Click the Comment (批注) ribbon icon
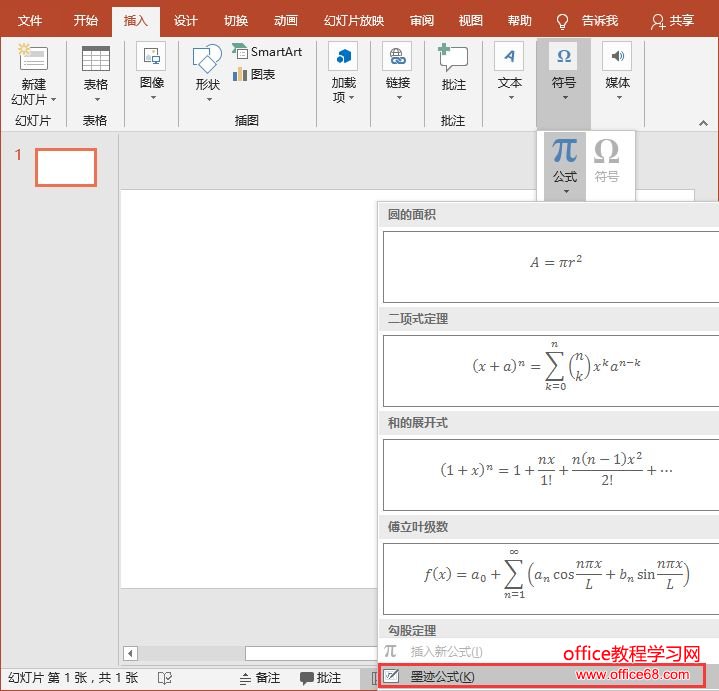The height and width of the screenshot is (691, 719). point(453,60)
